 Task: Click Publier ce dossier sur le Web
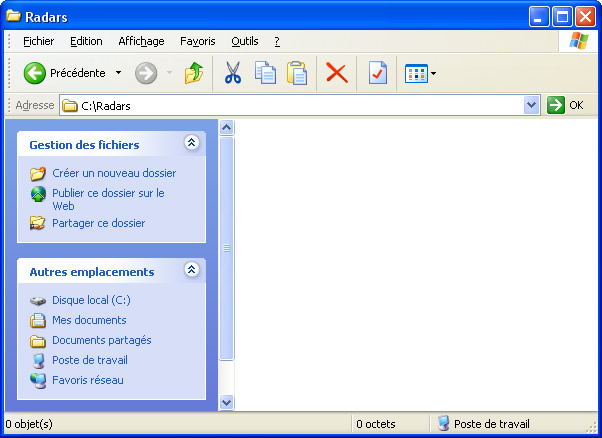point(108,199)
